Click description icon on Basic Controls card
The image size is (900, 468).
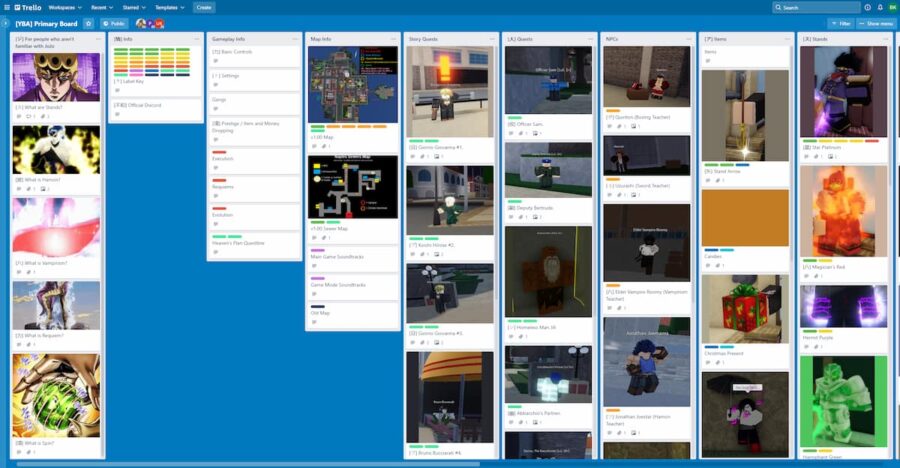216,61
